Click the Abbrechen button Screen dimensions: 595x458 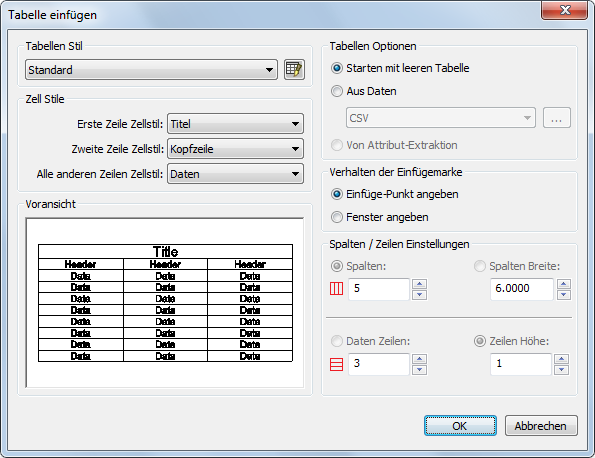(541, 426)
